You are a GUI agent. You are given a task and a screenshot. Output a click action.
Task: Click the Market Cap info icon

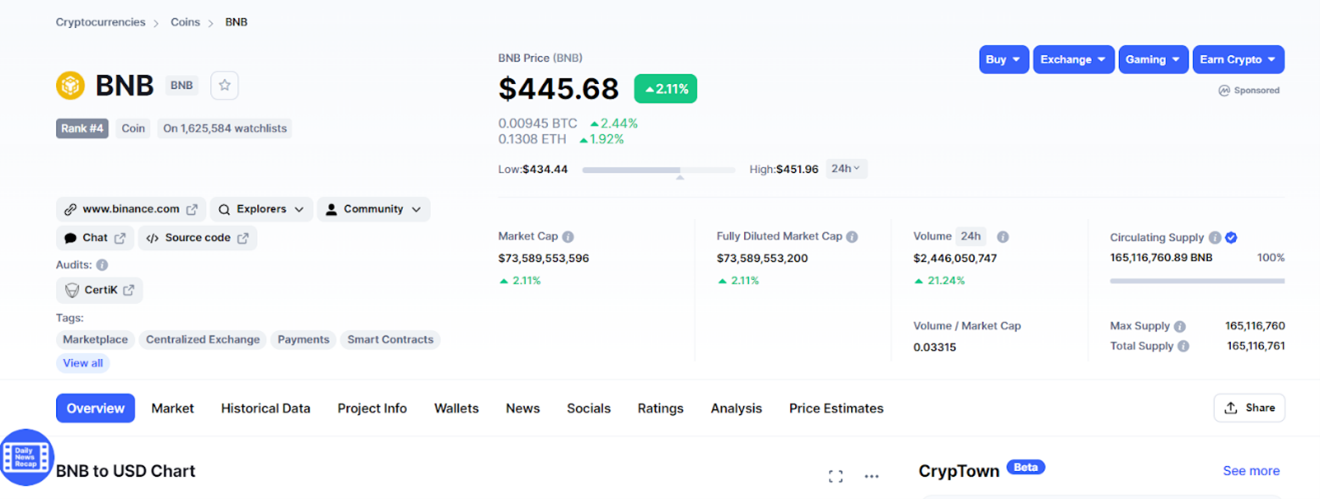pos(568,237)
